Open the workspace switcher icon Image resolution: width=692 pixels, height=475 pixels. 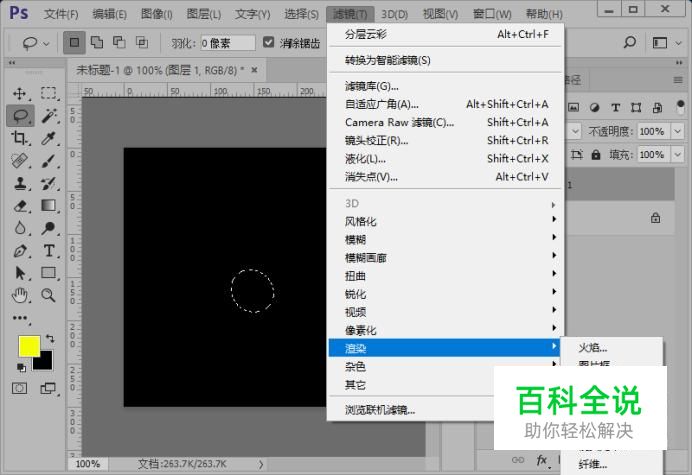[660, 43]
